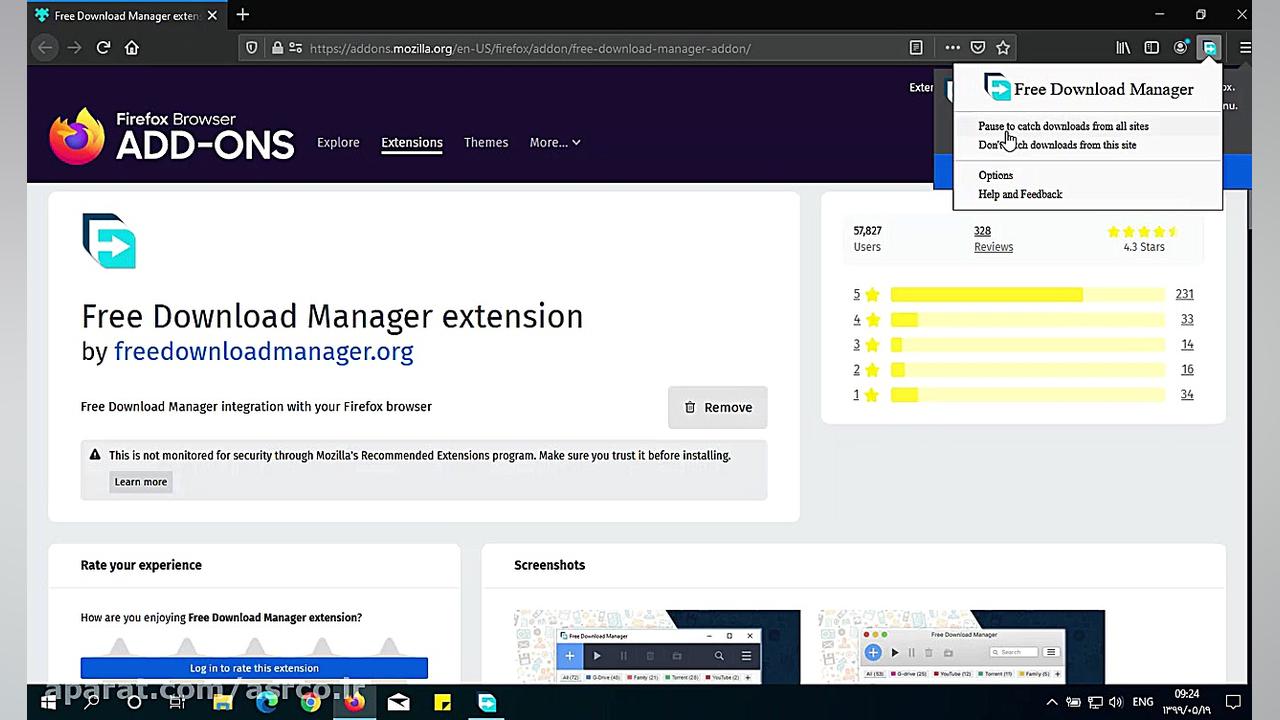This screenshot has height=720, width=1280.
Task: Open the first dark-theme screenshot thumbnail
Action: tap(657, 647)
